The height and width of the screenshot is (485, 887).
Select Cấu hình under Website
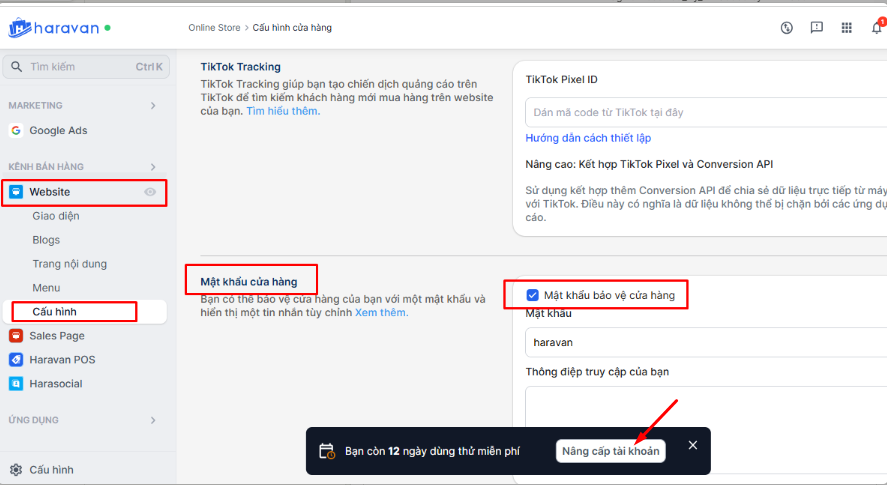click(x=85, y=312)
